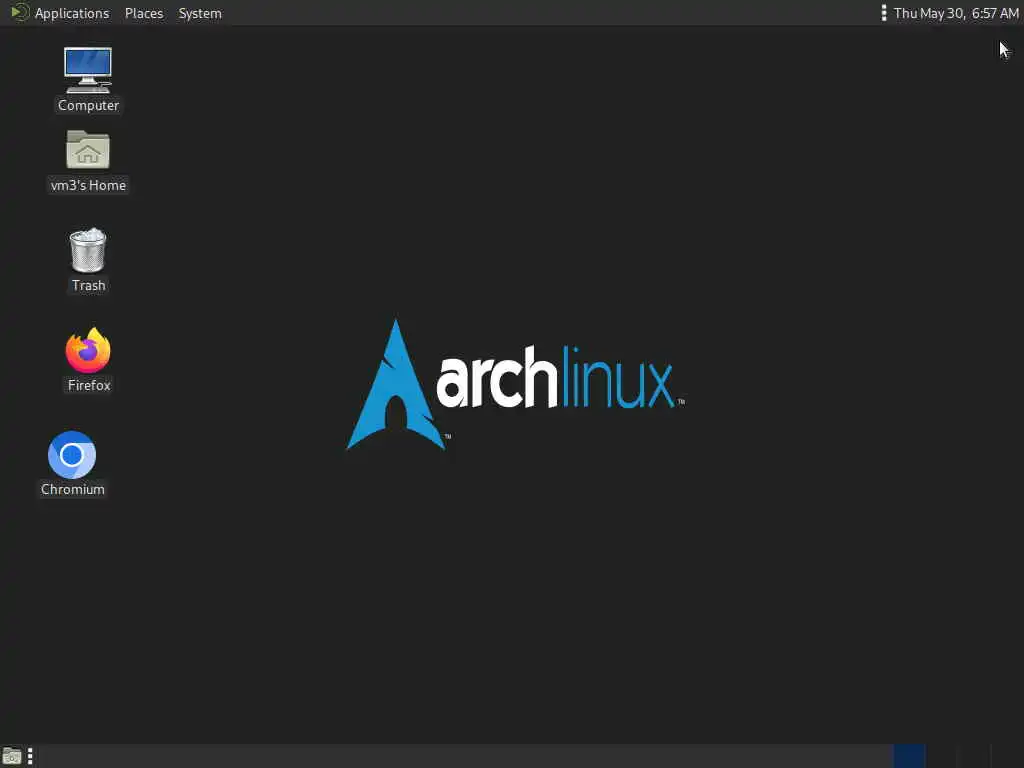Click the window list handle in bottom panel
The image size is (1024, 768).
[x=30, y=756]
